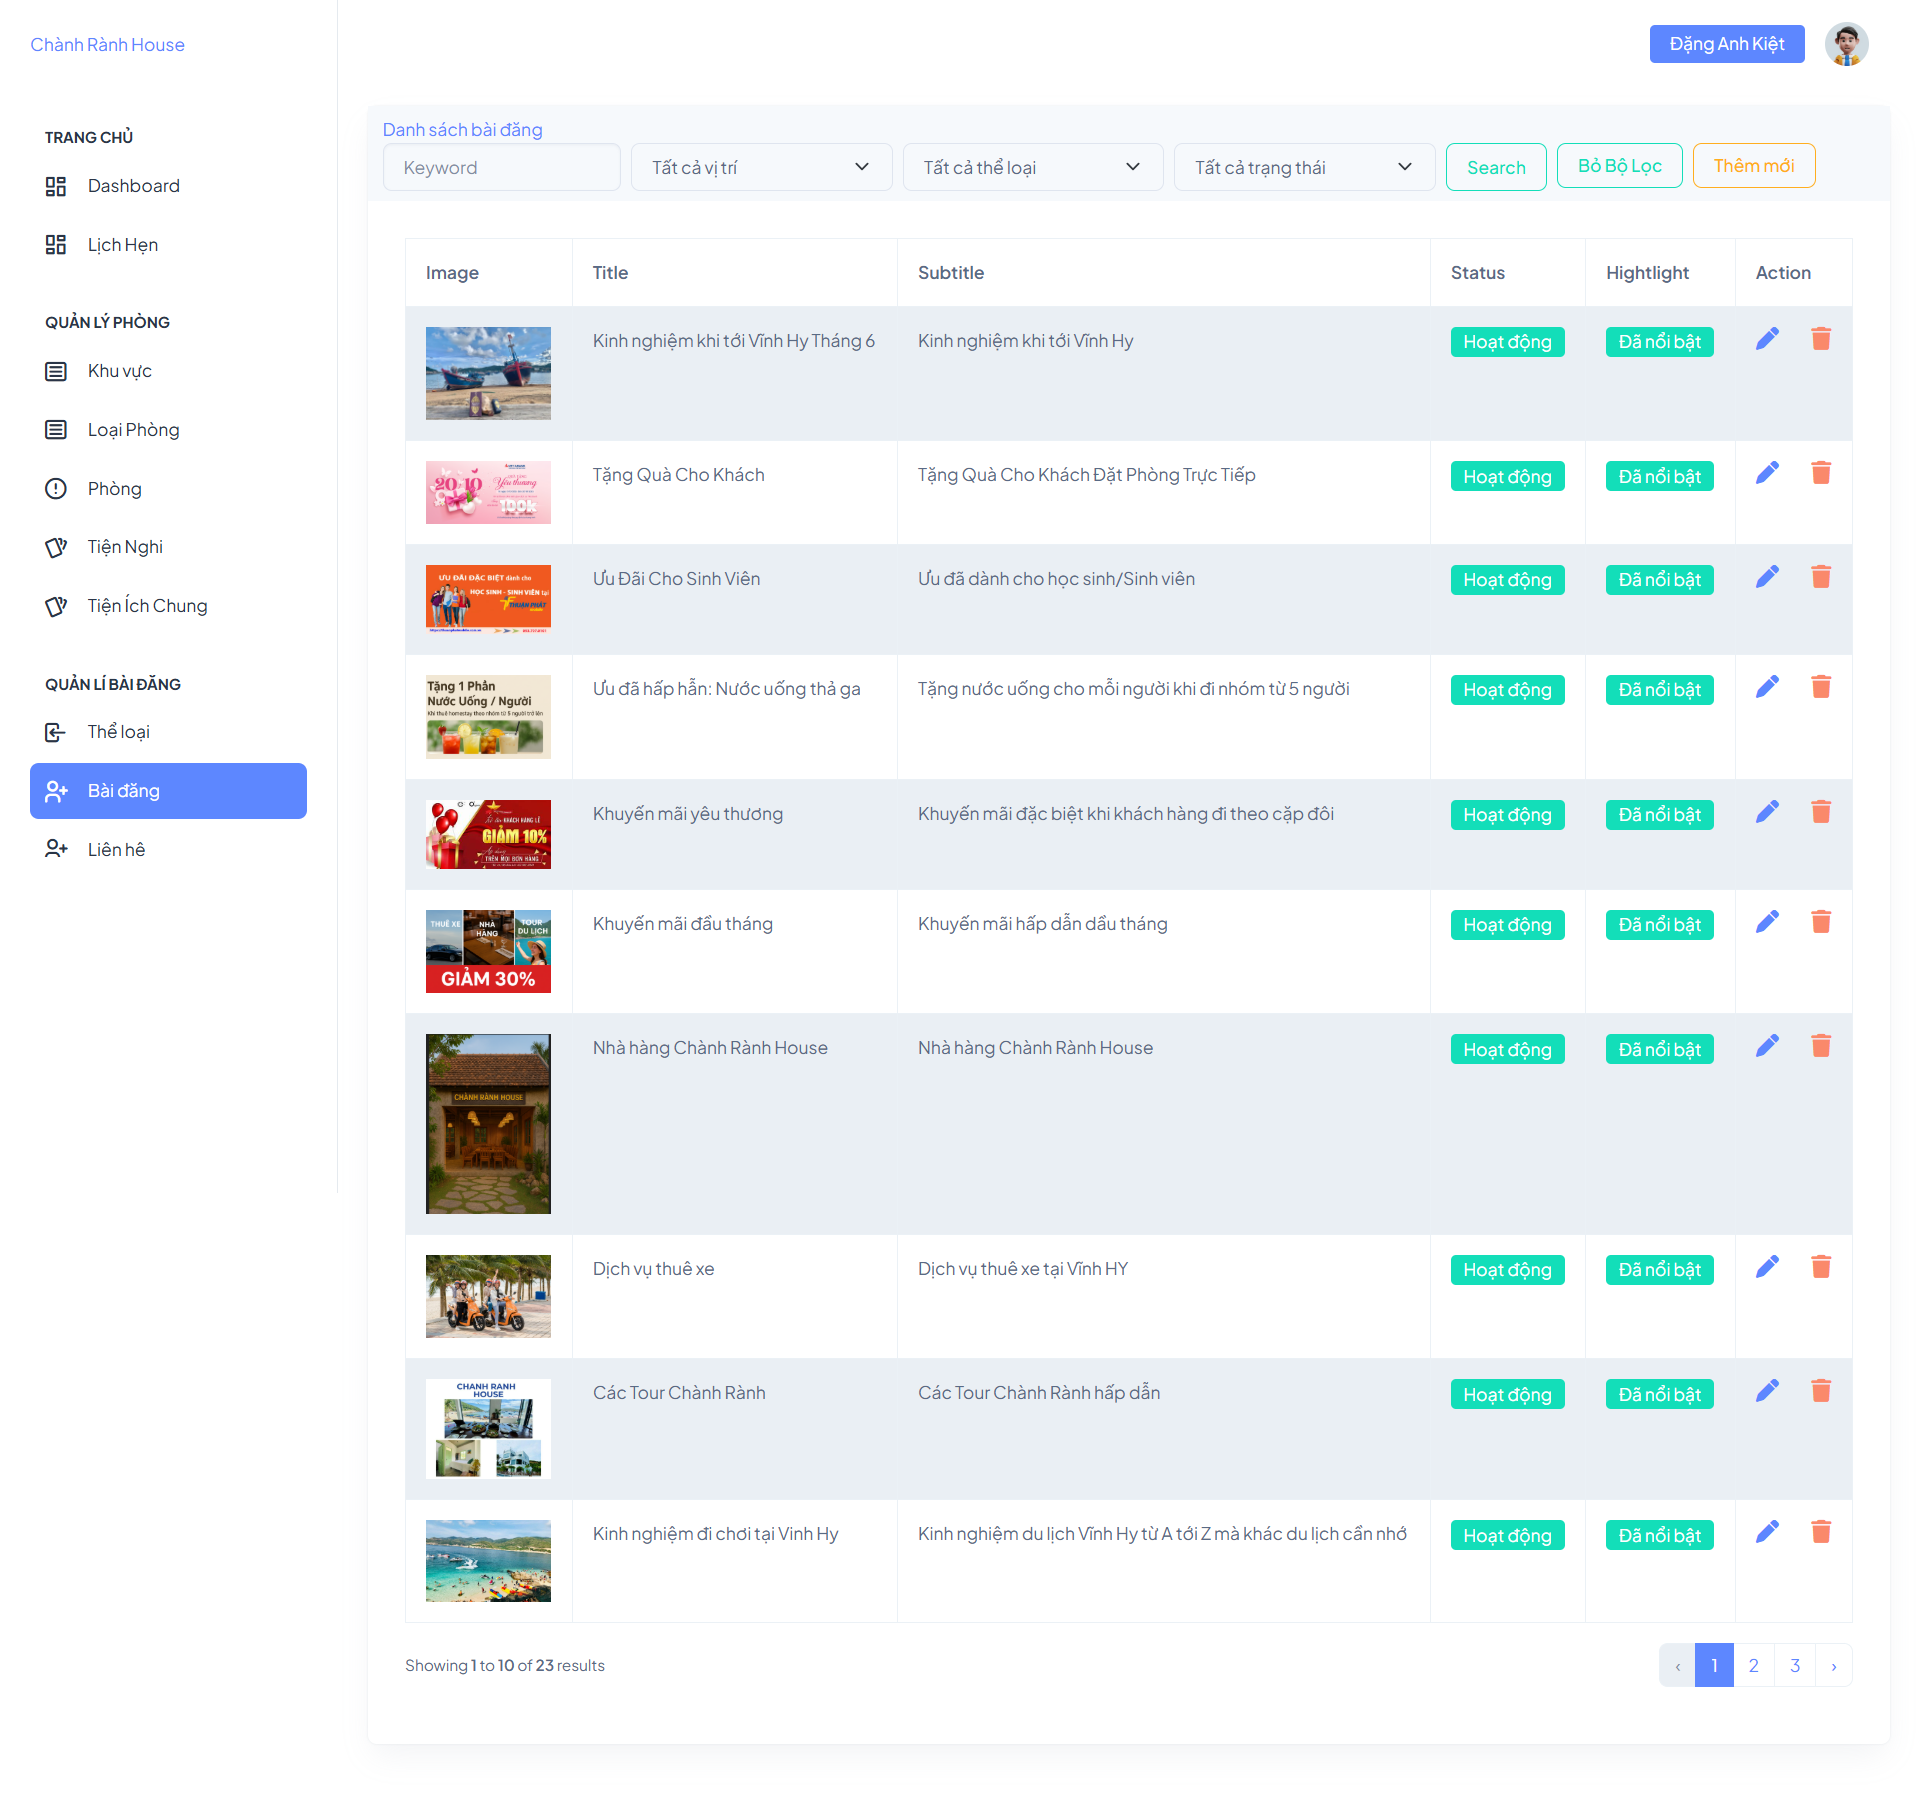1920x1812 pixels.
Task: Expand the Tất cả thể loại dropdown
Action: click(x=1032, y=167)
